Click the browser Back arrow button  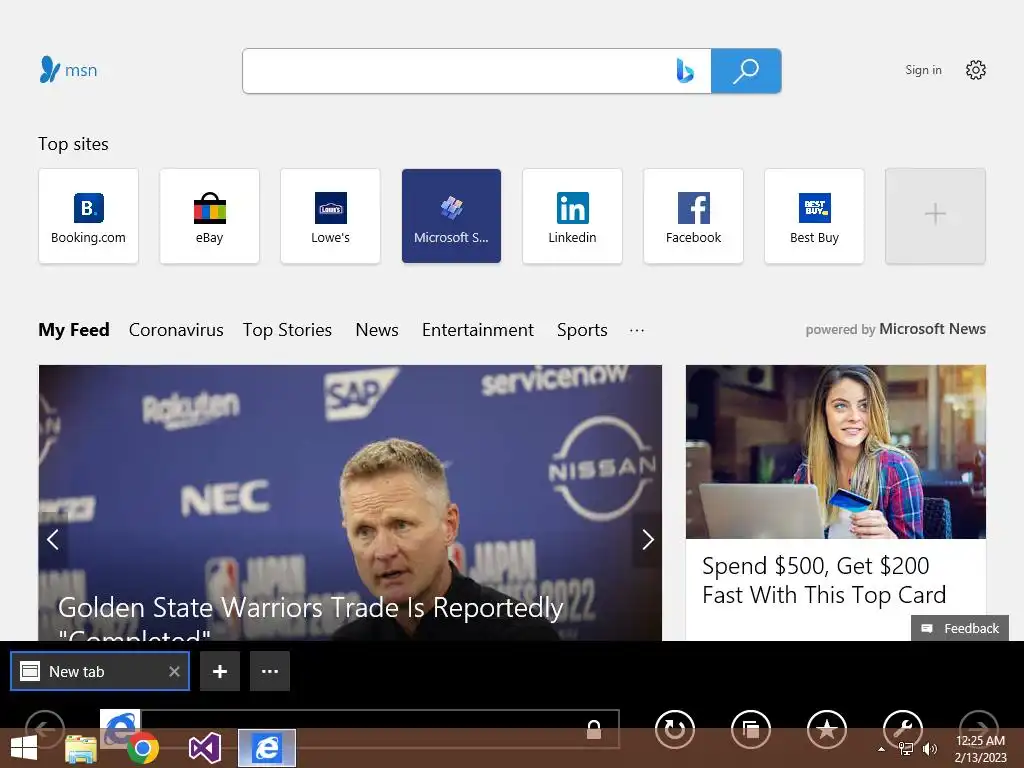pyautogui.click(x=44, y=727)
